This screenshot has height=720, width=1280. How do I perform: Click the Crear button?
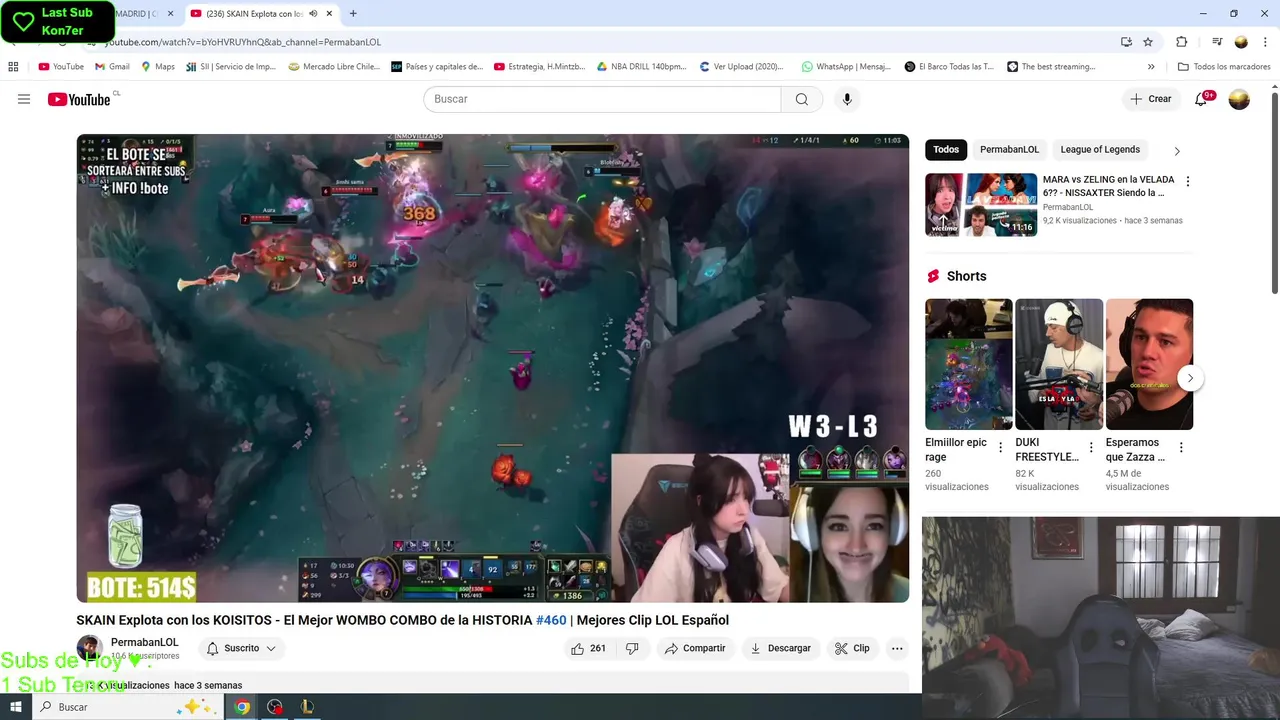pos(1150,99)
